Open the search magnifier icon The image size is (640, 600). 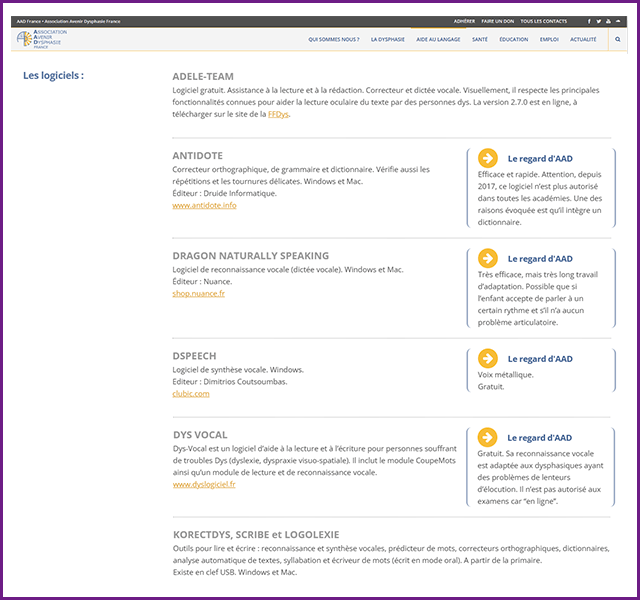pos(618,40)
